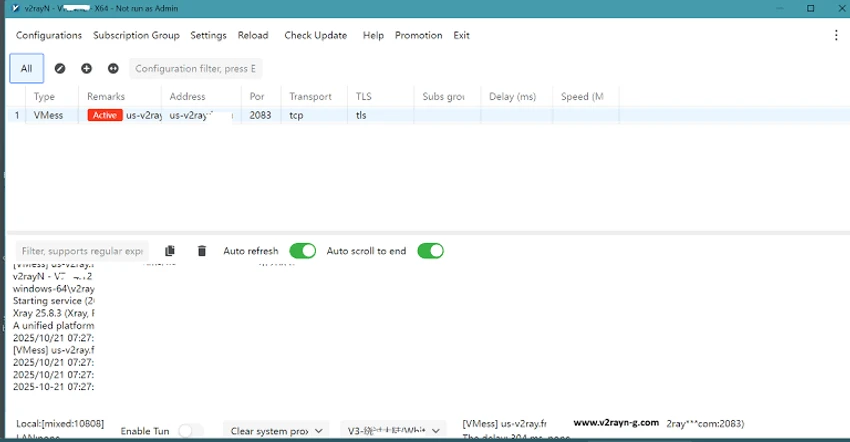
Task: Click the circled ellipsis more-options icon
Action: (113, 68)
